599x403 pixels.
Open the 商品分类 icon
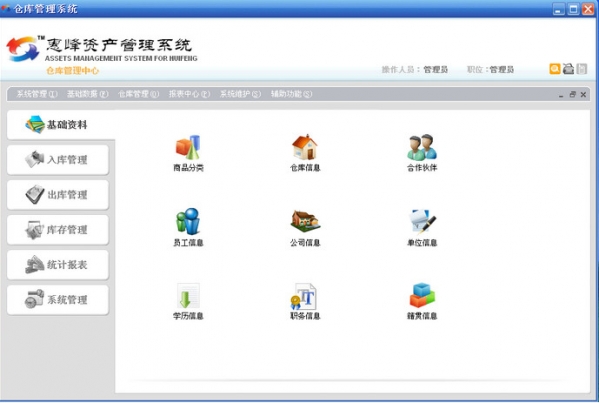point(188,148)
